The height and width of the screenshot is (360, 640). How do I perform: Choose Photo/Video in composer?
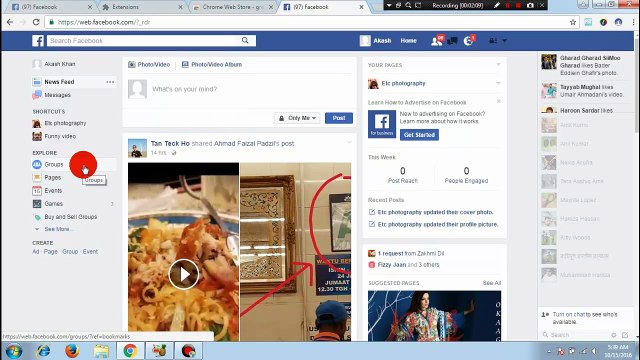[149, 64]
